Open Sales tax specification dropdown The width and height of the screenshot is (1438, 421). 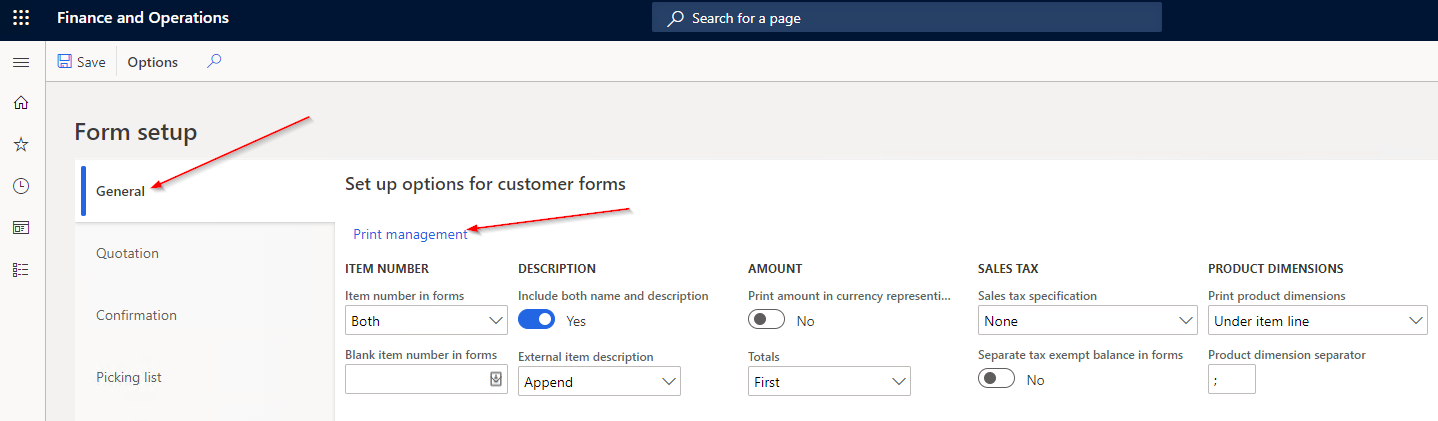(1087, 321)
